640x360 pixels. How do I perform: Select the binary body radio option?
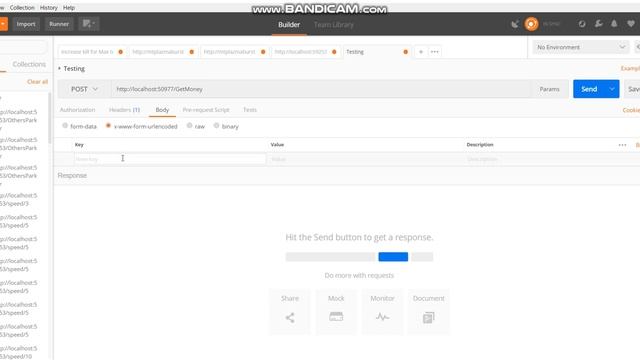pos(216,126)
